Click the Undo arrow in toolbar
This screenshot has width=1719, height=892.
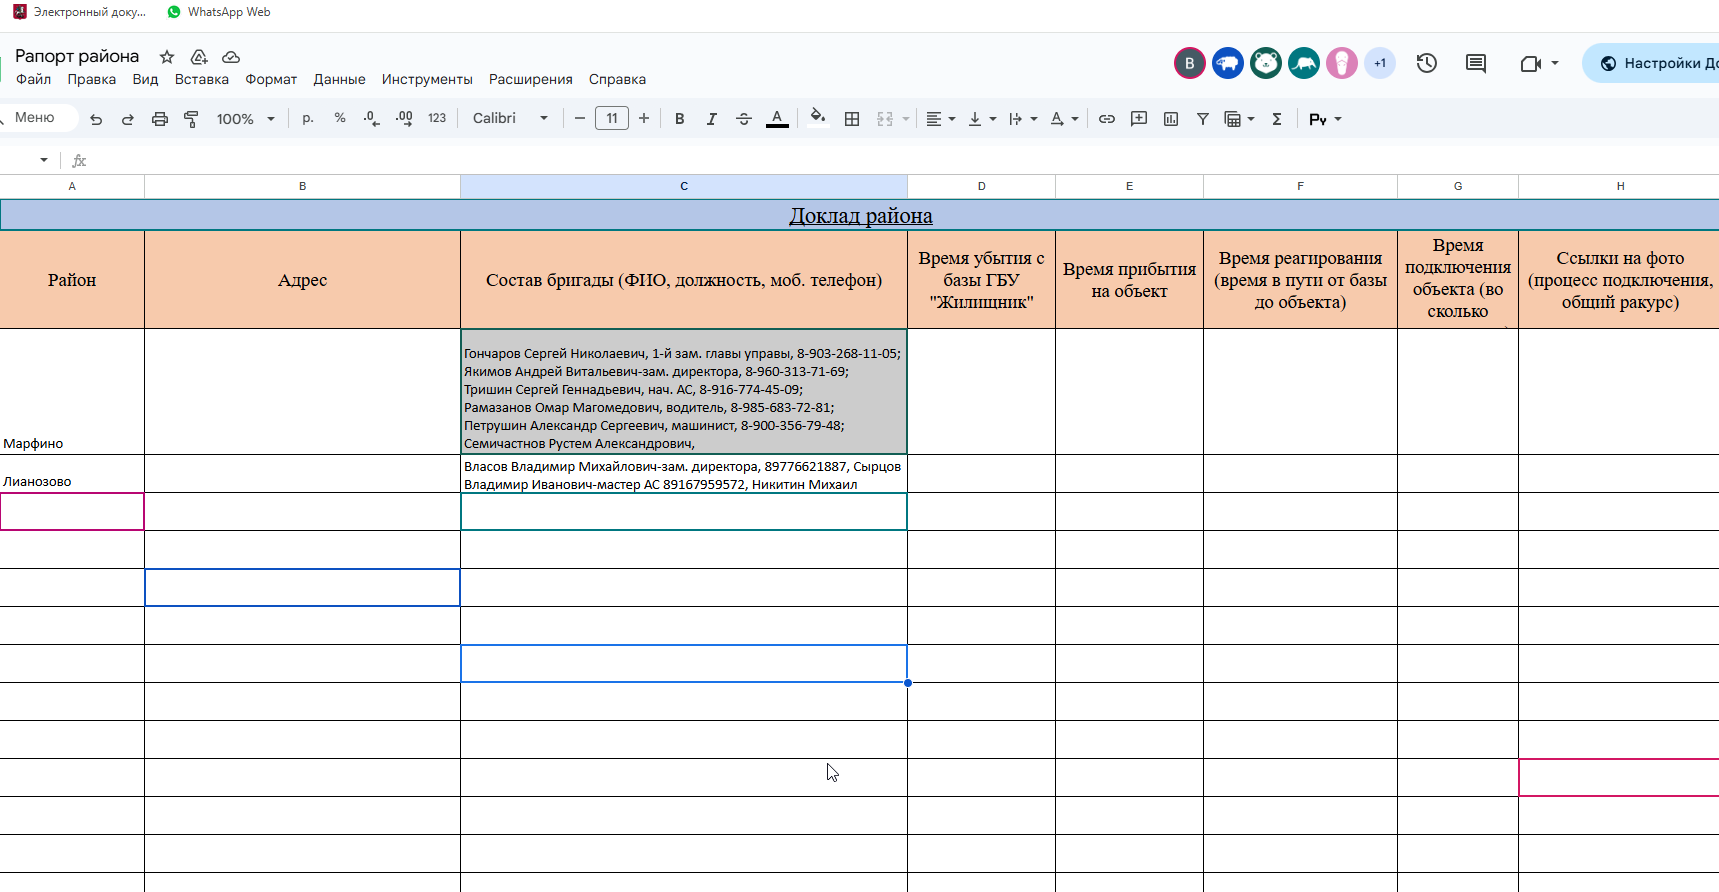tap(96, 119)
